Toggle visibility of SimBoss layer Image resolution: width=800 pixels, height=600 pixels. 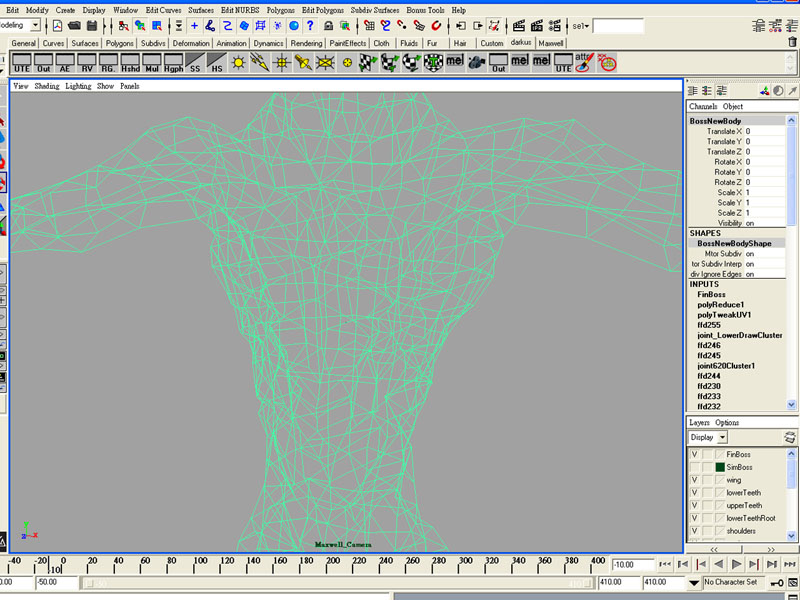694,467
